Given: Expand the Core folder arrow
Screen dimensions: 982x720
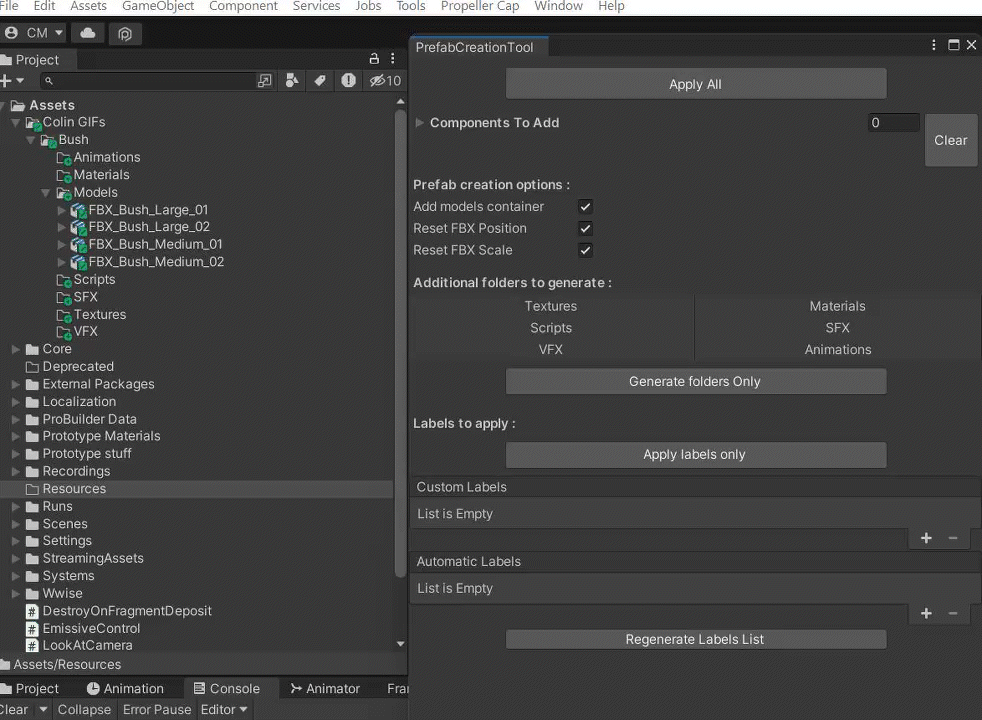Looking at the screenshot, I should tap(16, 349).
